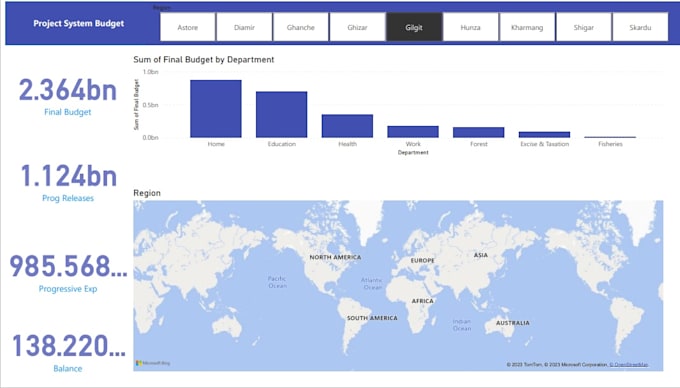Click the Fisheries axis label
Image resolution: width=680 pixels, height=388 pixels.
[610, 144]
